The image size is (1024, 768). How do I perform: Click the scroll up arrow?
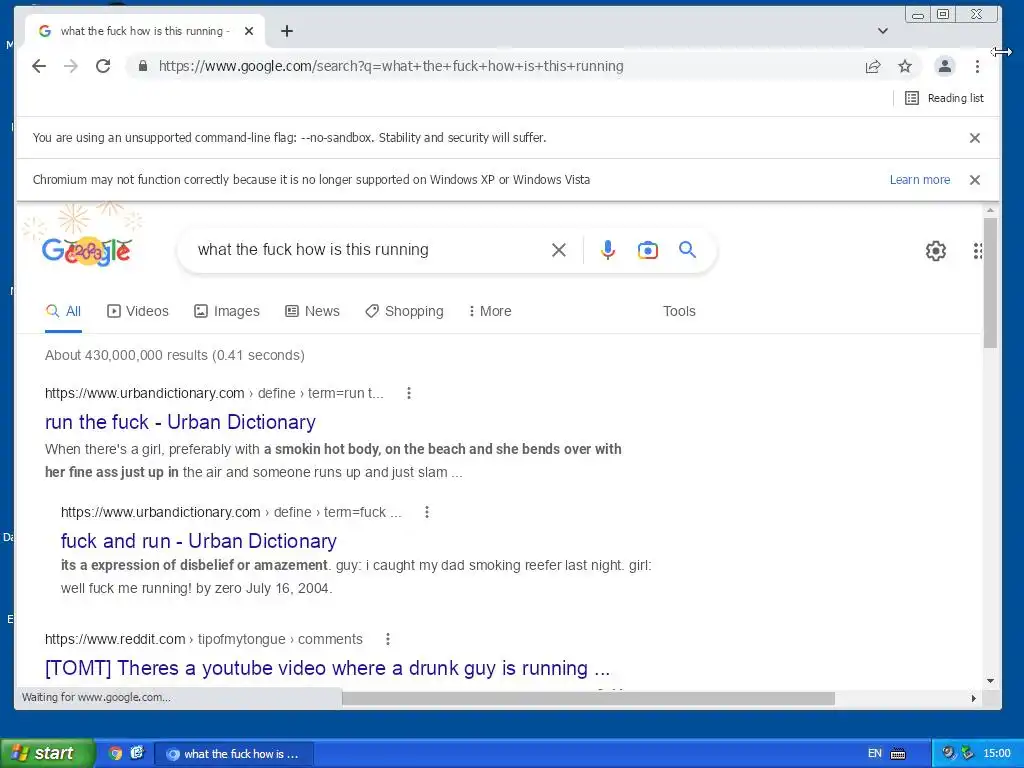pos(990,210)
